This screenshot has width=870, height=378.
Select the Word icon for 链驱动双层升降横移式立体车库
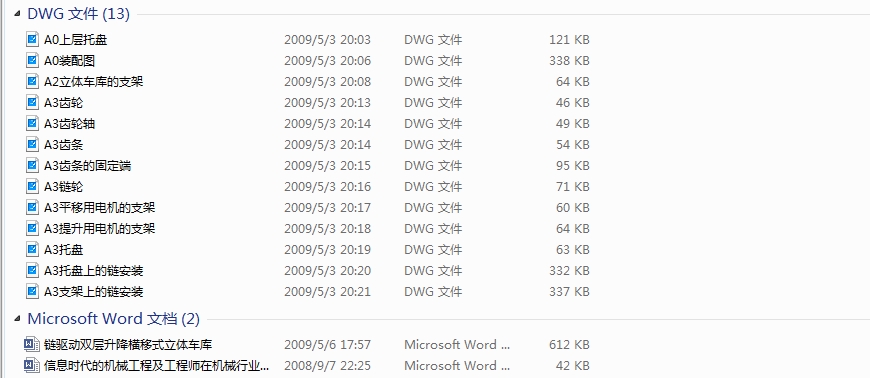coord(32,345)
